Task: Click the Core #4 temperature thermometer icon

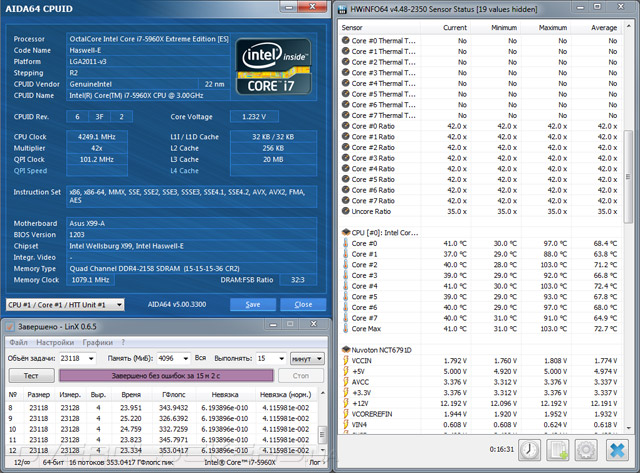Action: tap(346, 286)
